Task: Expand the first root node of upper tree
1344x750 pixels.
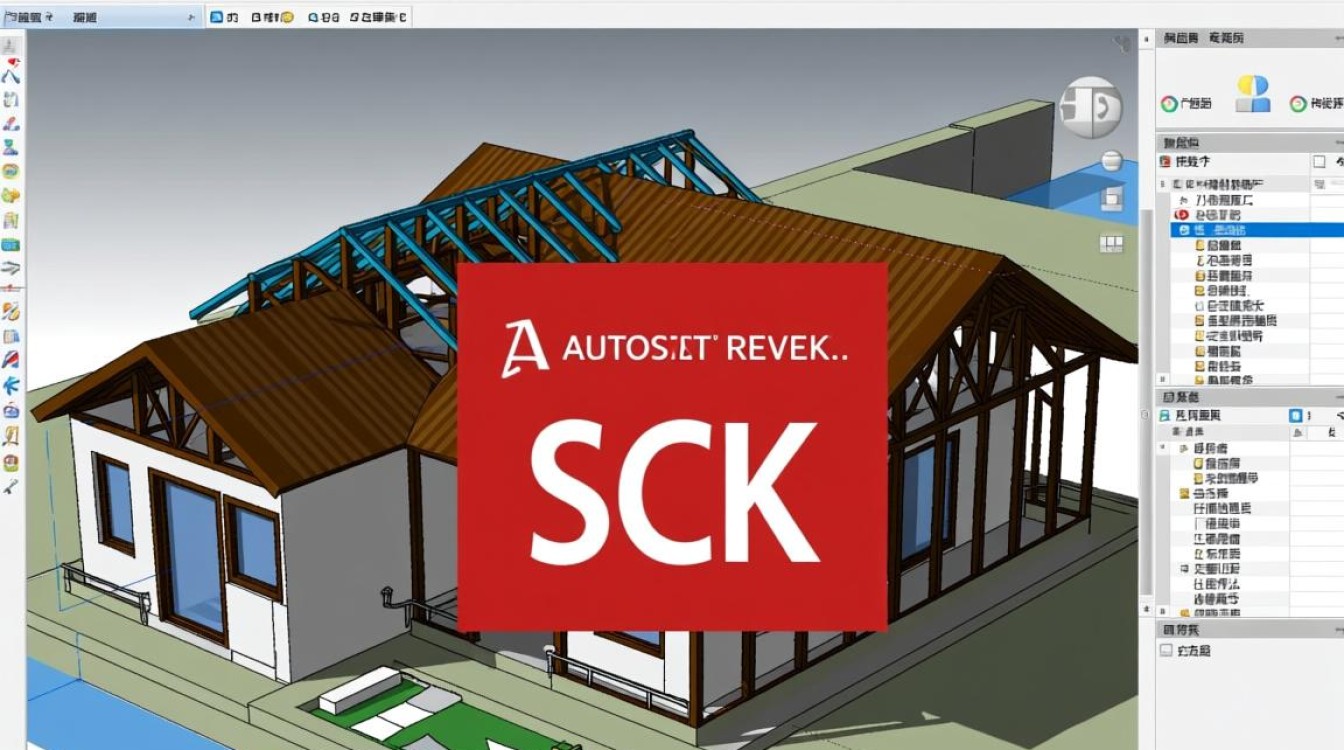Action: coord(1164,185)
